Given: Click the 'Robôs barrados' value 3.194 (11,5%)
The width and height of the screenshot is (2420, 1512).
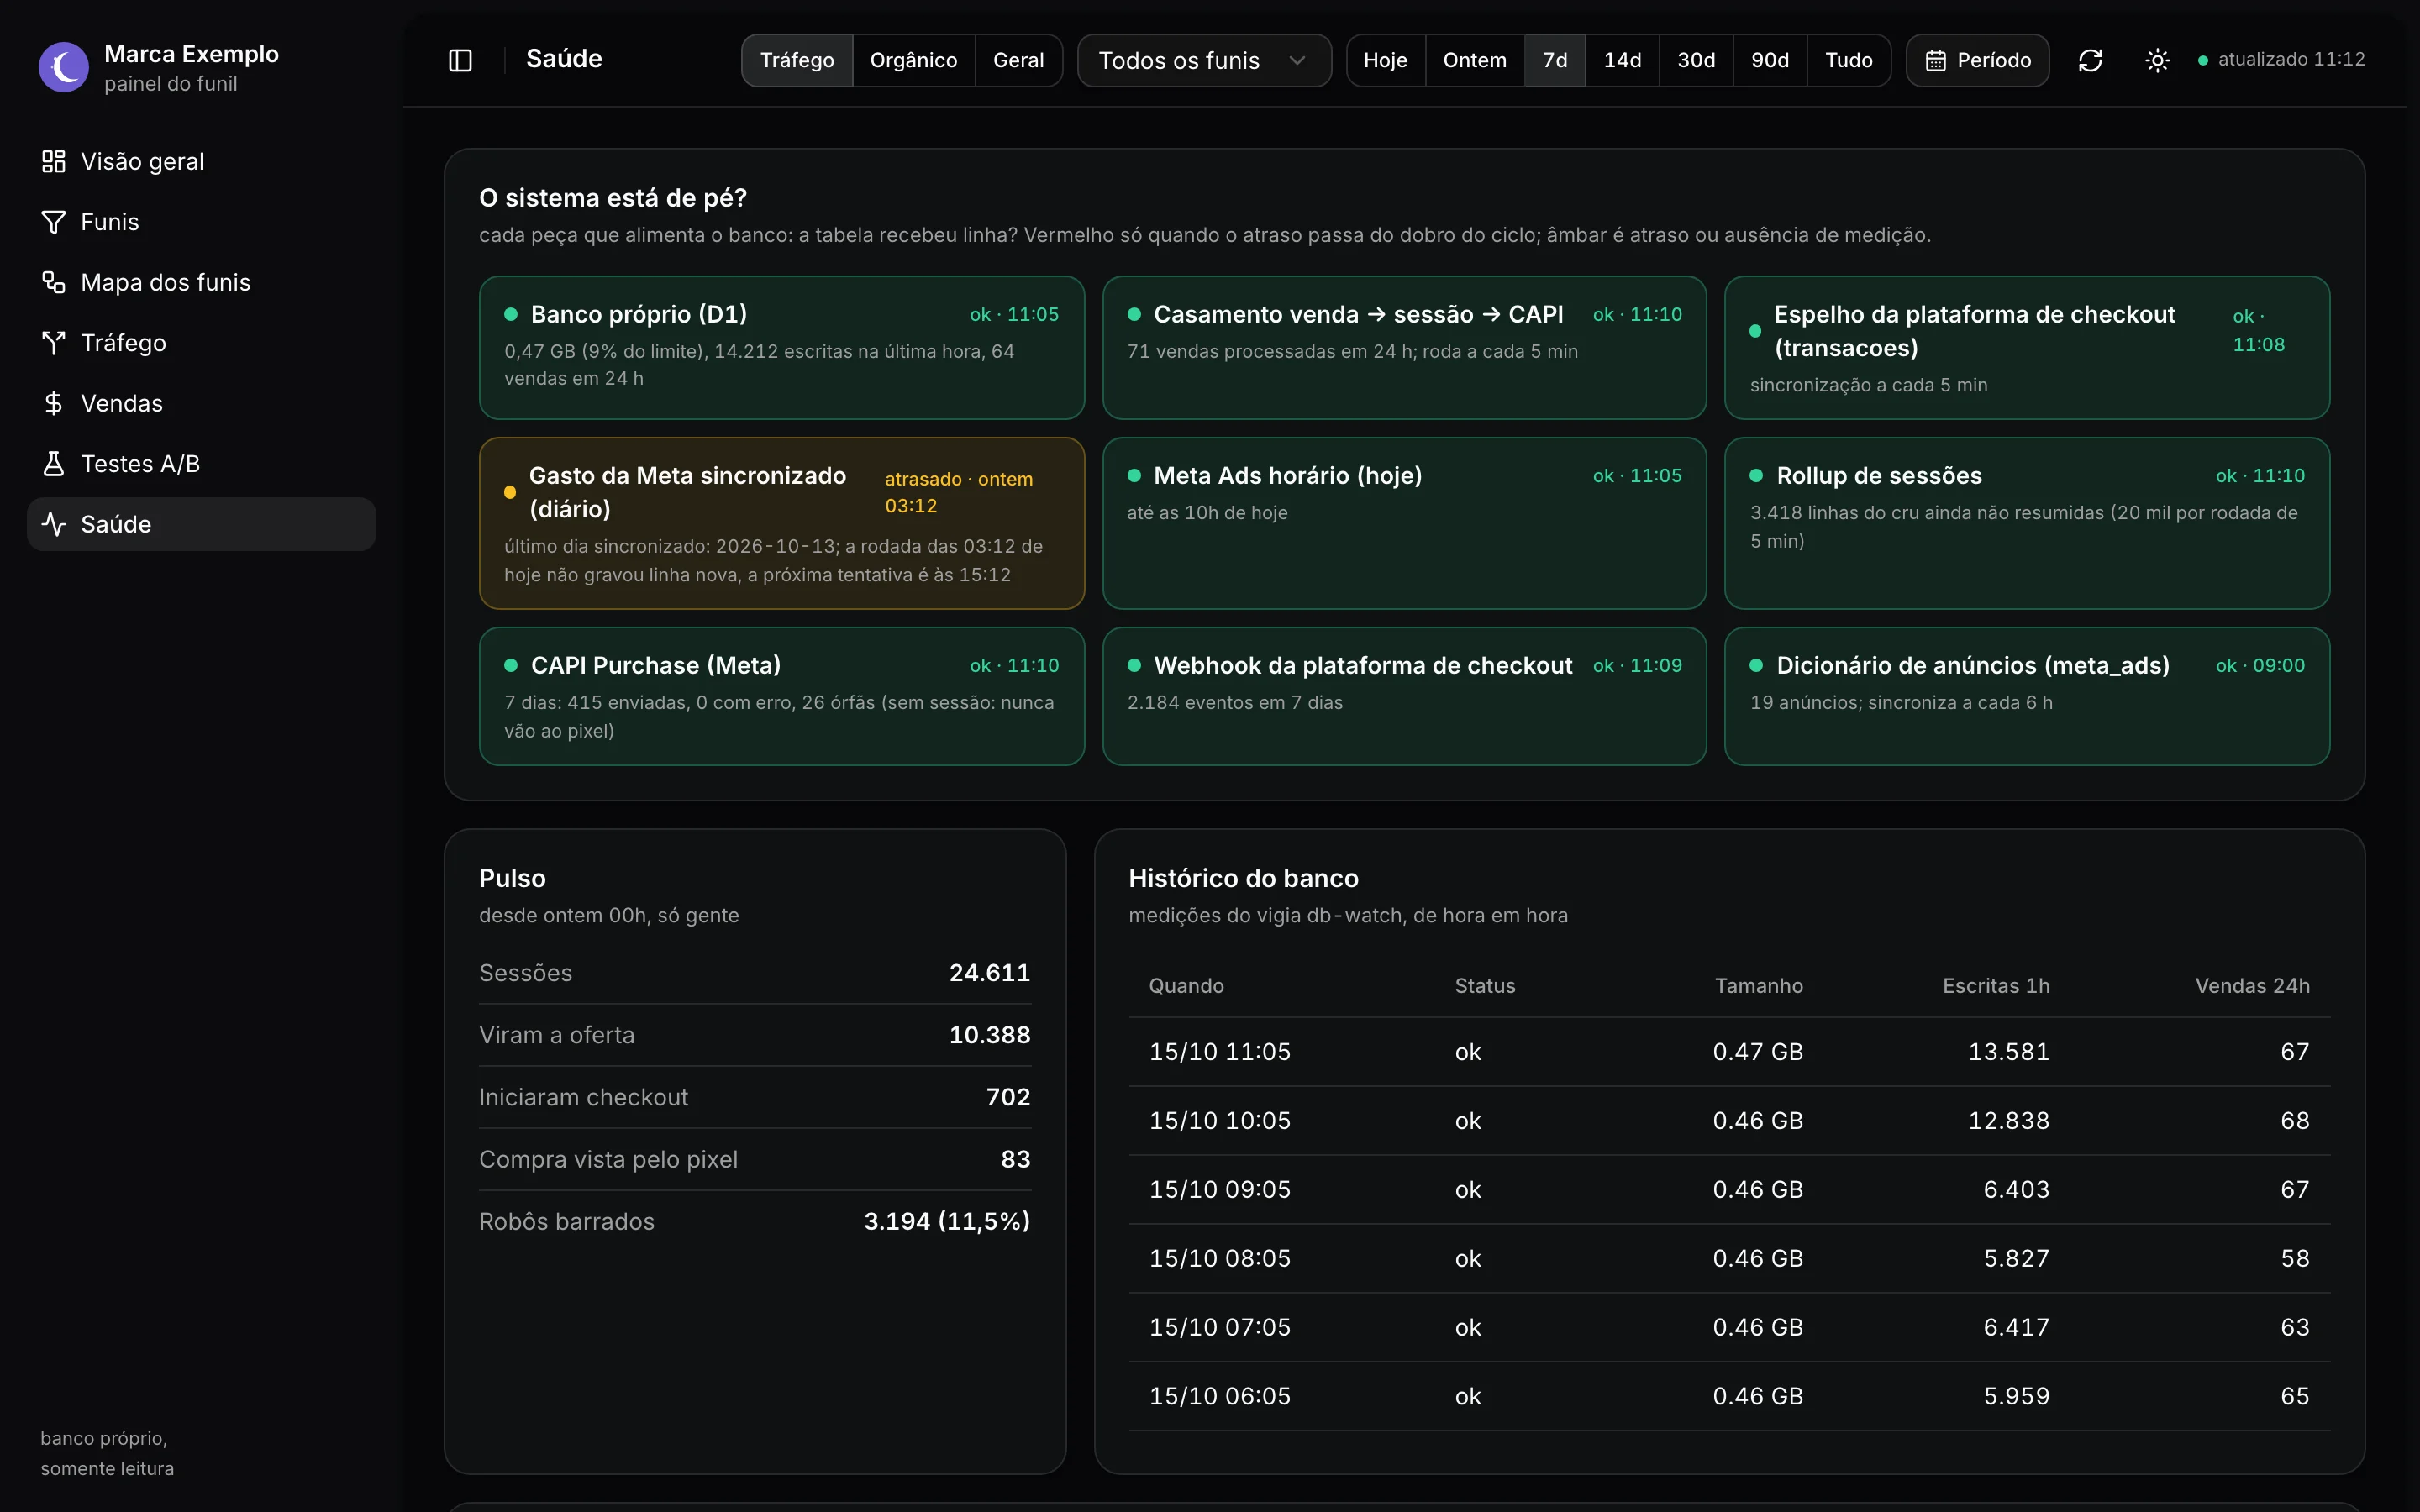Looking at the screenshot, I should click(x=946, y=1221).
